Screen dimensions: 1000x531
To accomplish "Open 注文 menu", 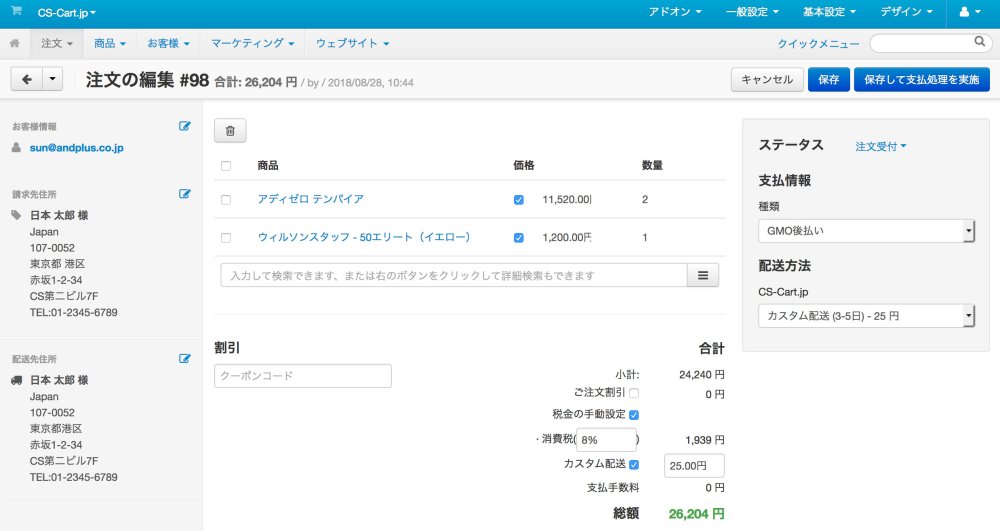I will pos(57,43).
